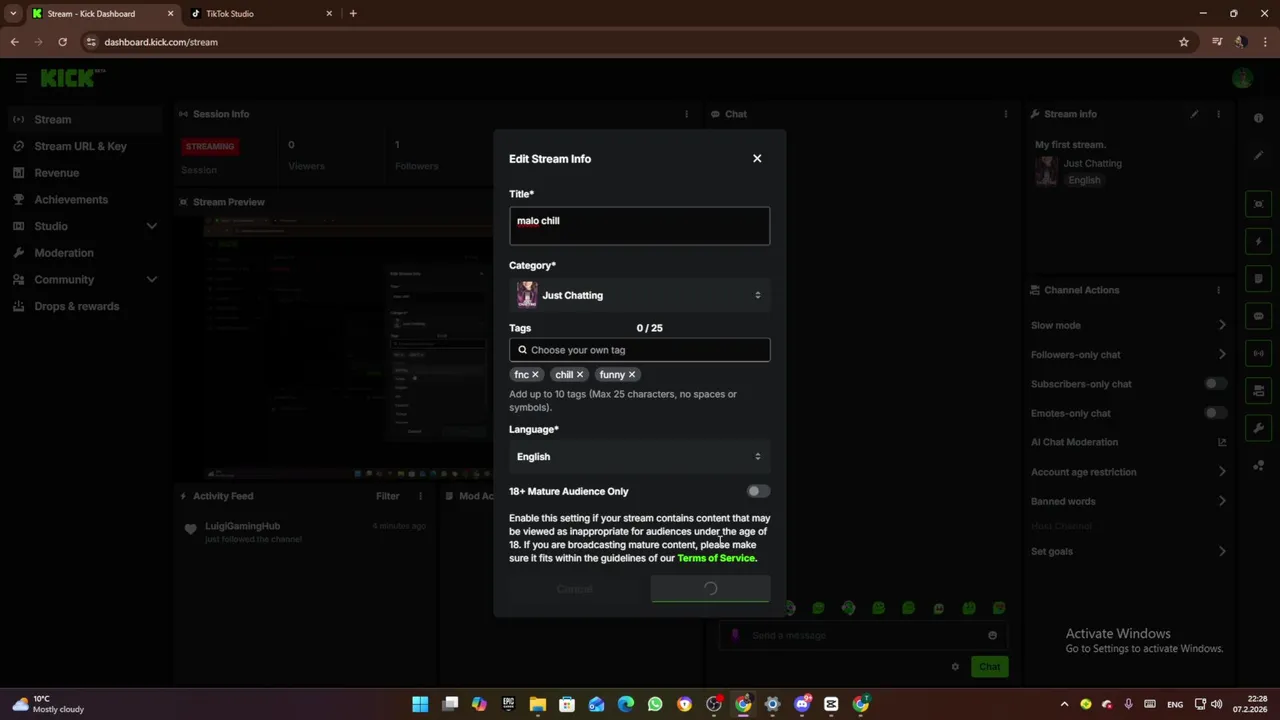Open the English language dropdown

pyautogui.click(x=639, y=456)
